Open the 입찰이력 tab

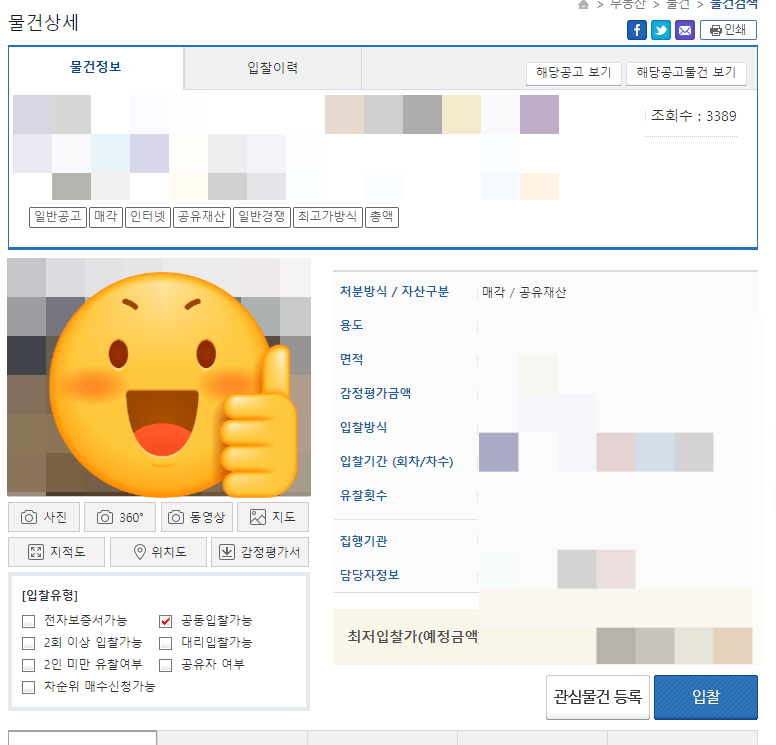[x=273, y=68]
